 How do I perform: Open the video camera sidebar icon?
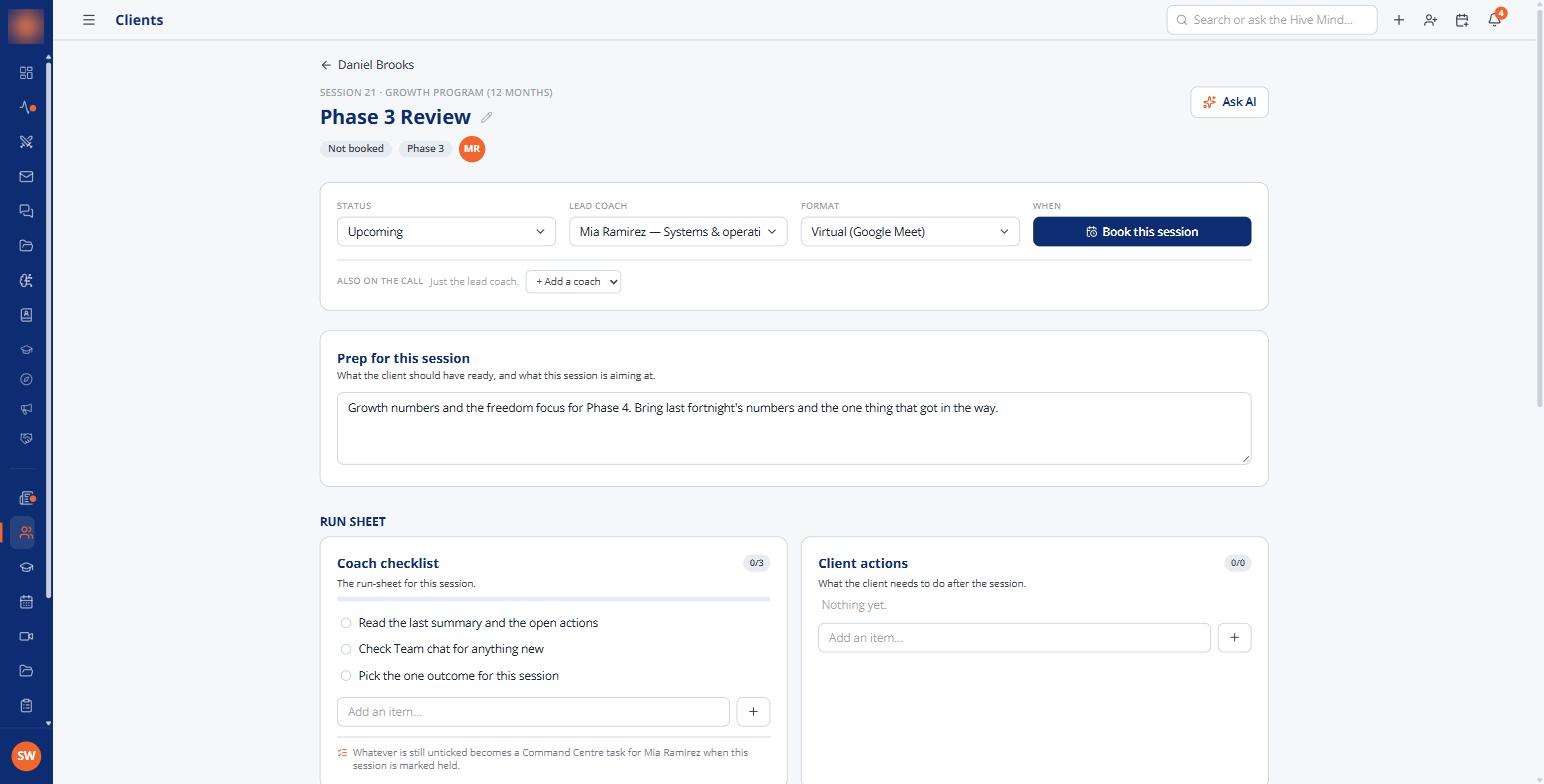[26, 637]
